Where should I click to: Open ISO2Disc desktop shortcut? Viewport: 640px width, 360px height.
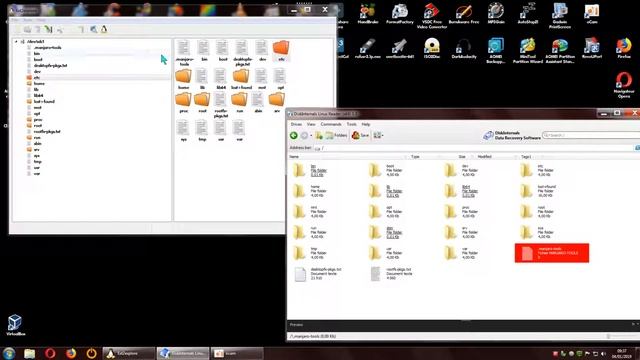tap(432, 48)
